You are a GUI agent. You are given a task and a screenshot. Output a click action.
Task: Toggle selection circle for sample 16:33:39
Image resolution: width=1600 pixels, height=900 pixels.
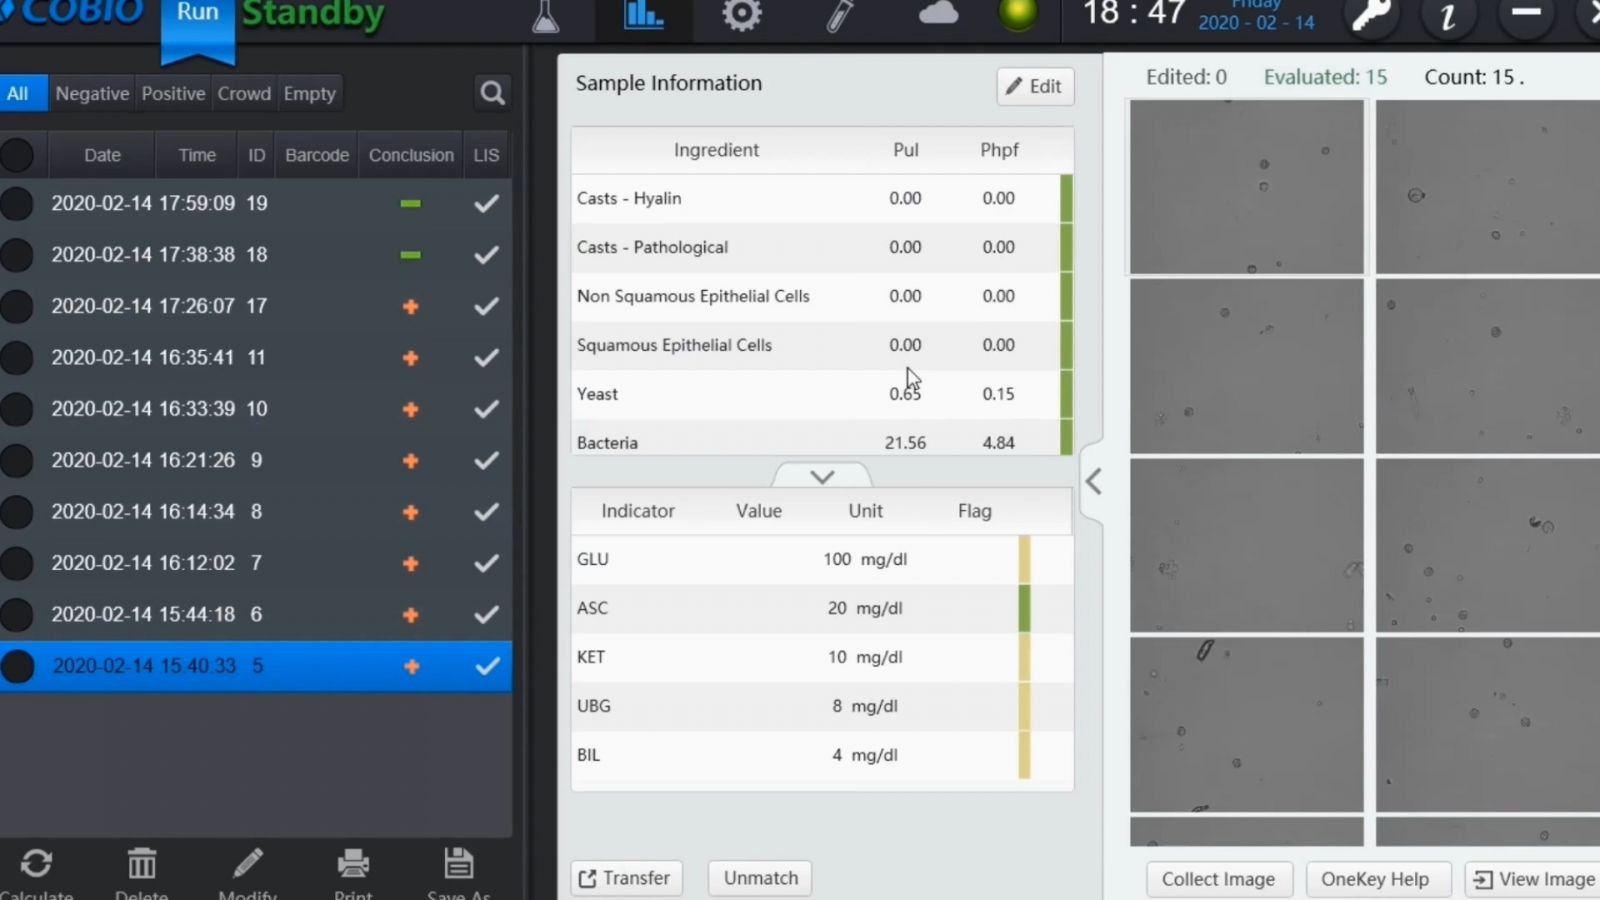coord(17,409)
